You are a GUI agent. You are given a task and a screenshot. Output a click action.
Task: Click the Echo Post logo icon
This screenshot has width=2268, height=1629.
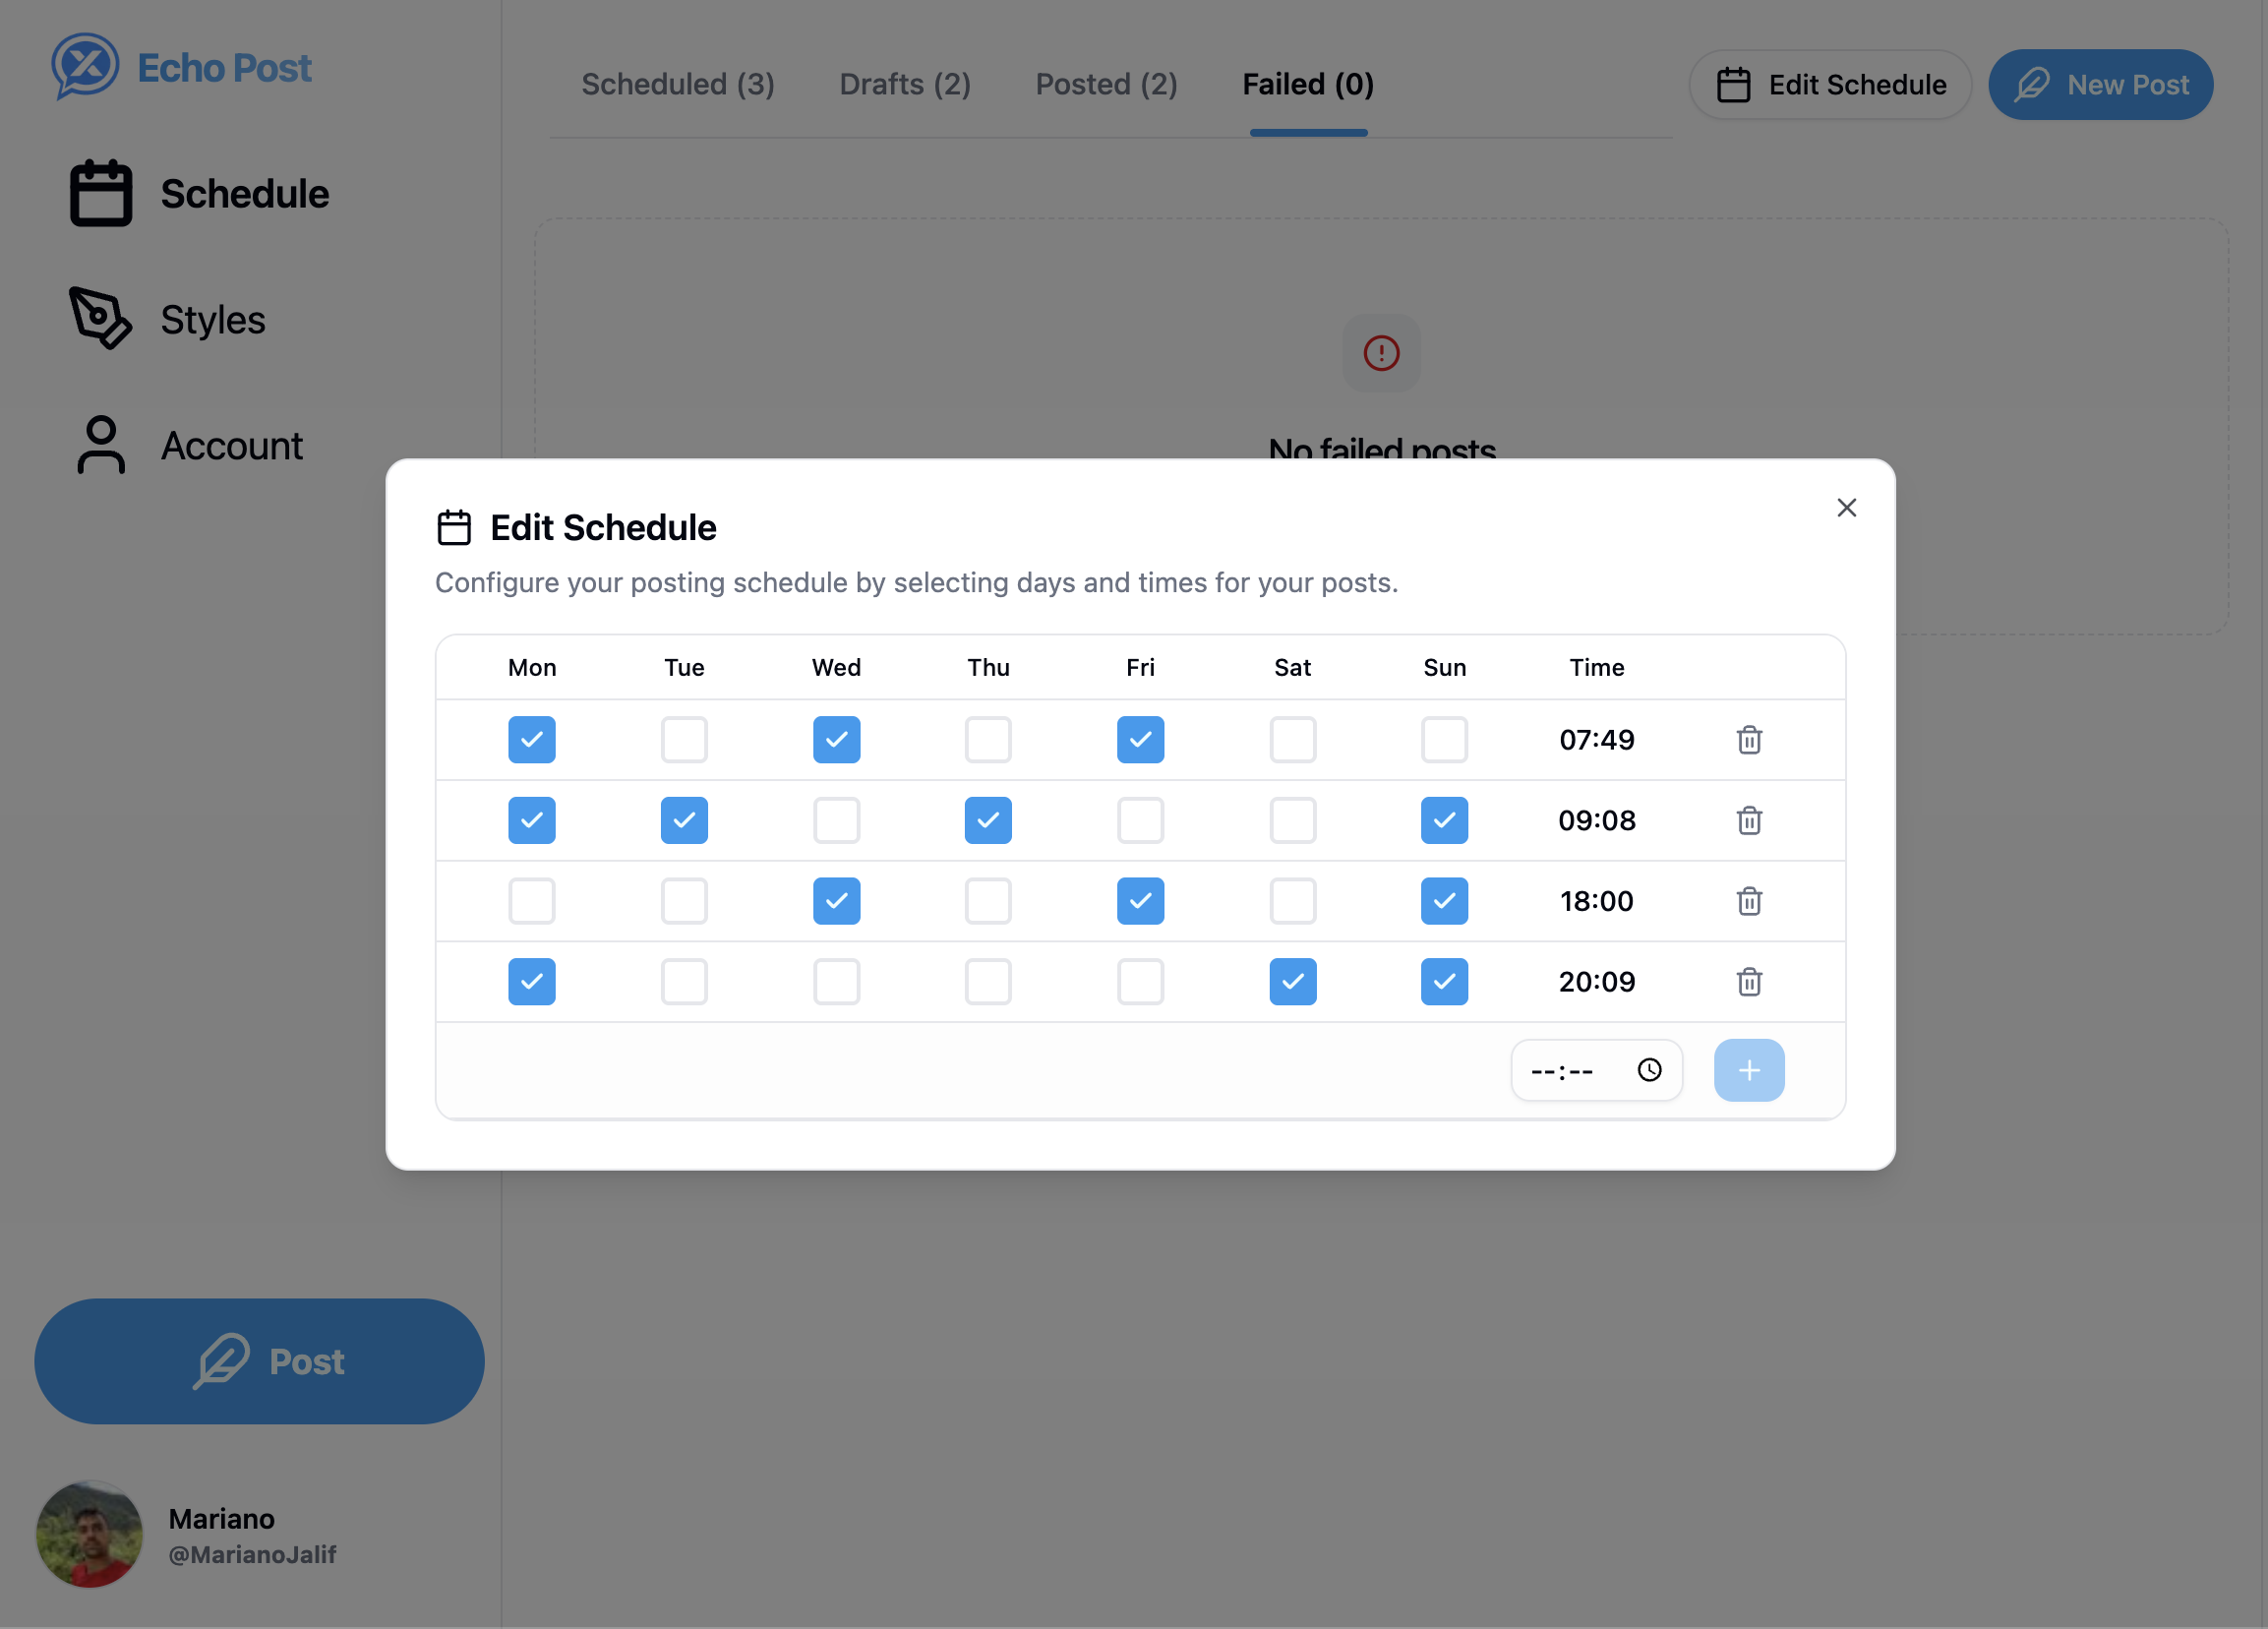(85, 66)
